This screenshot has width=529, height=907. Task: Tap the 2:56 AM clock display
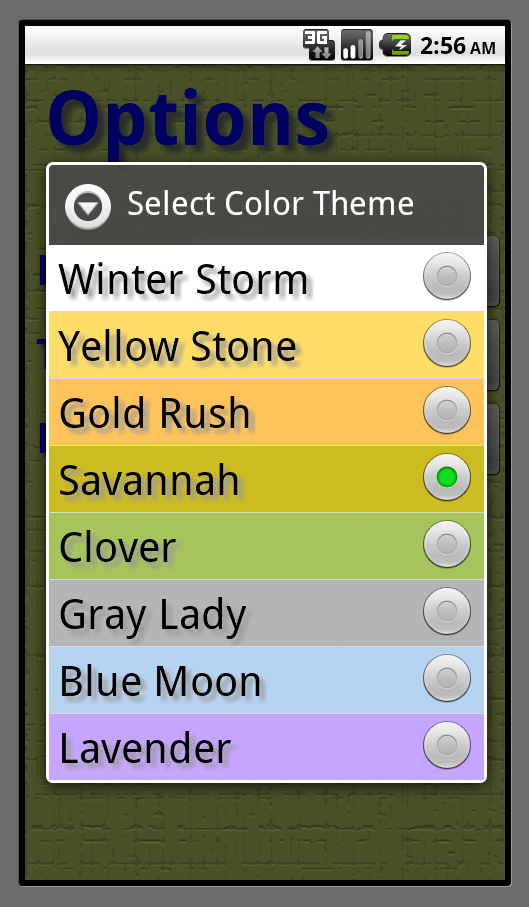pyautogui.click(x=458, y=46)
